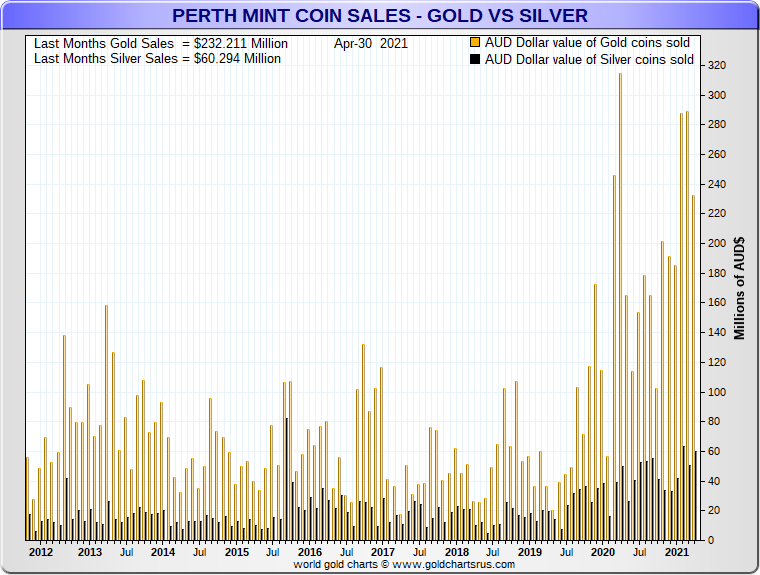Screen dimensions: 760x575
Task: Click legend text 'AUD Dollar value of Gold coins sold'
Action: (587, 43)
